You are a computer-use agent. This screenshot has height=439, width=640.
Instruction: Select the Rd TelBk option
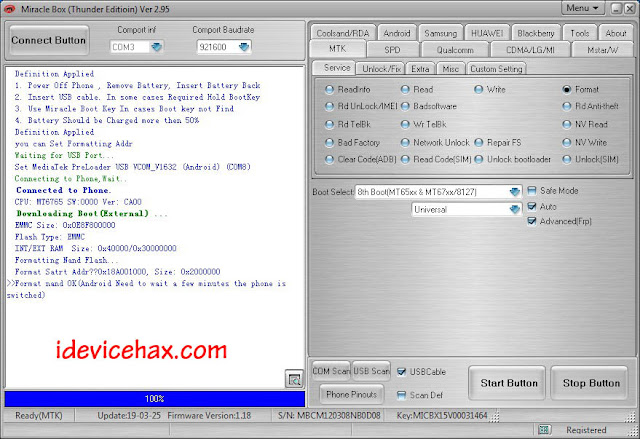329,124
